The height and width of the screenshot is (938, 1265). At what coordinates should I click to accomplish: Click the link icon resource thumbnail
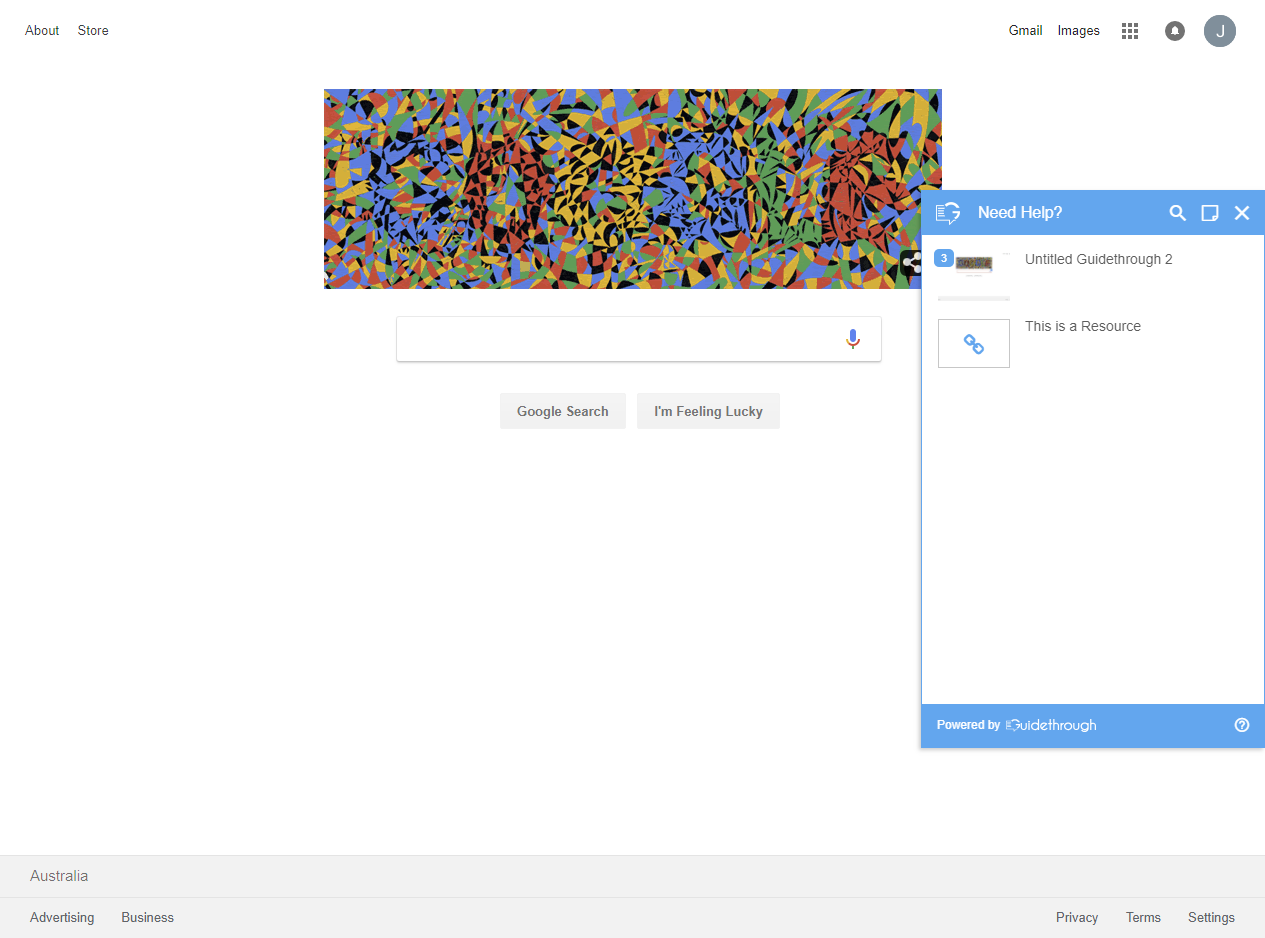click(x=974, y=343)
